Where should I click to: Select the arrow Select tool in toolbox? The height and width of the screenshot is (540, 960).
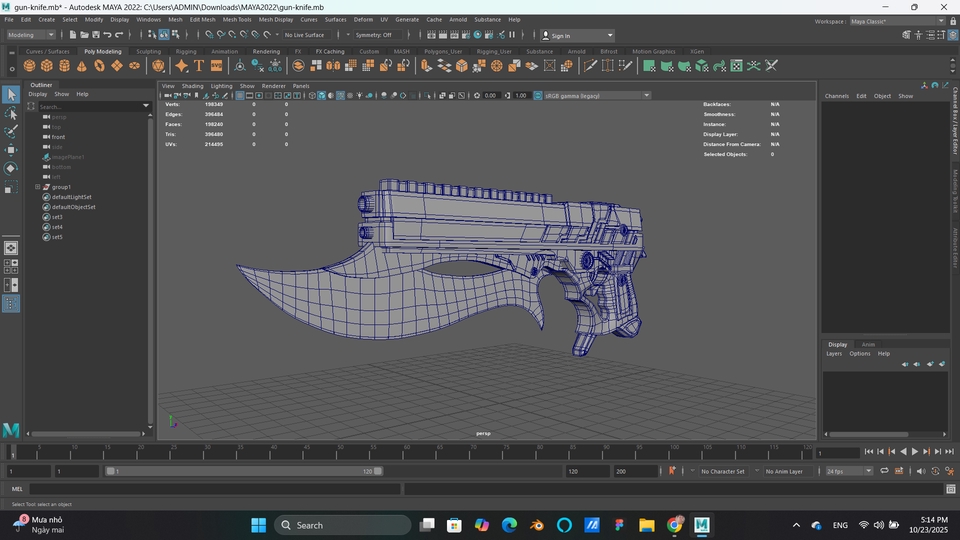pos(11,94)
